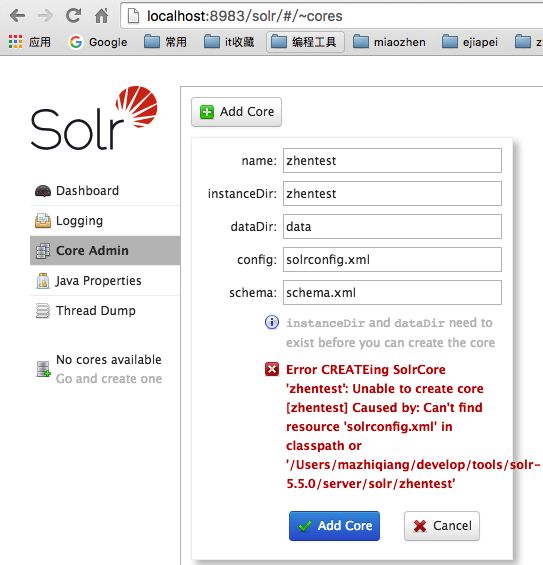543x565 pixels.
Task: Click the Logging inbox icon
Action: pyautogui.click(x=43, y=221)
